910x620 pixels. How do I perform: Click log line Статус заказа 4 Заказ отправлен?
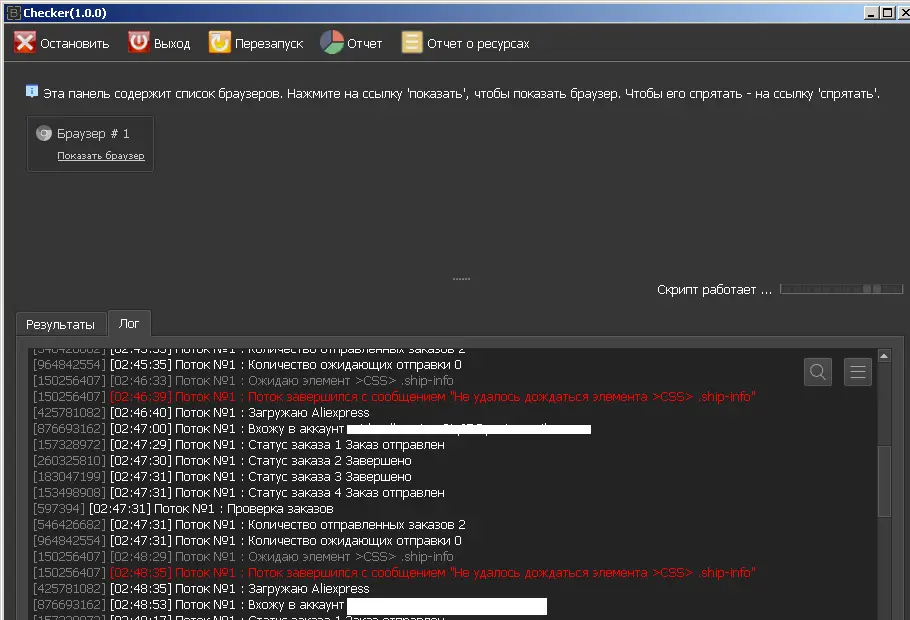(239, 492)
